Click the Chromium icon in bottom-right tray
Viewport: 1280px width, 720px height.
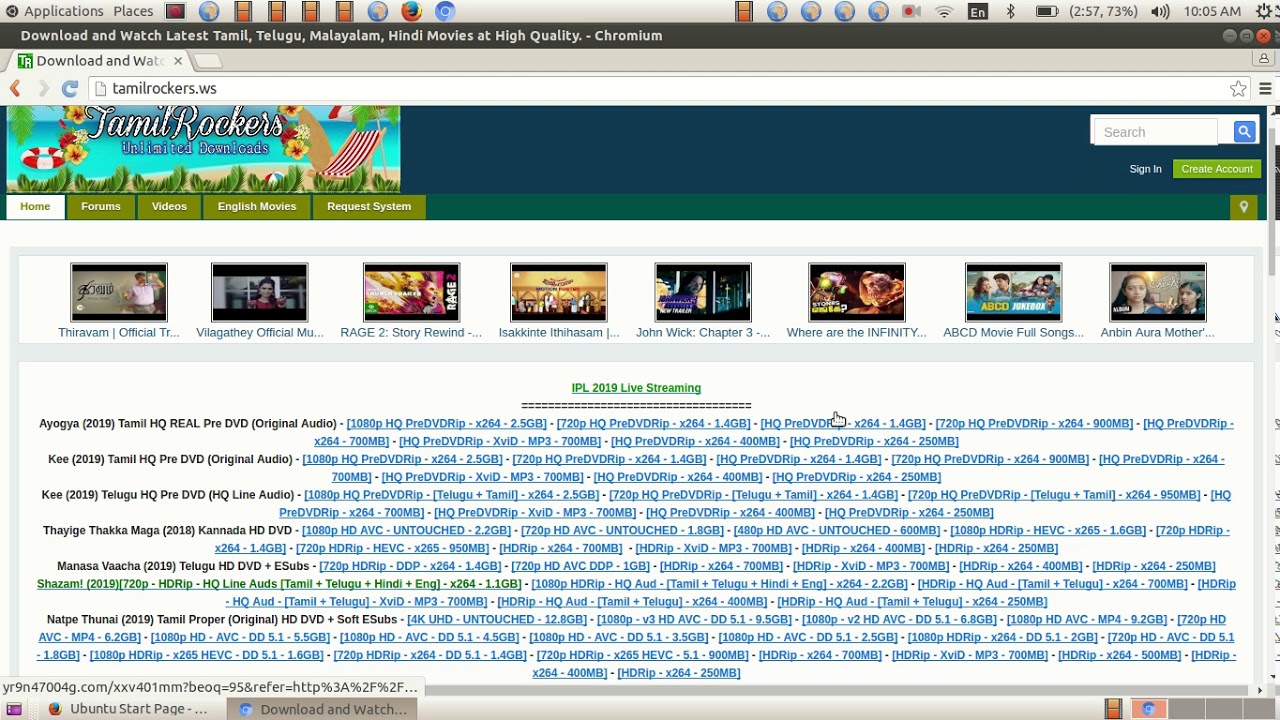click(x=1148, y=709)
